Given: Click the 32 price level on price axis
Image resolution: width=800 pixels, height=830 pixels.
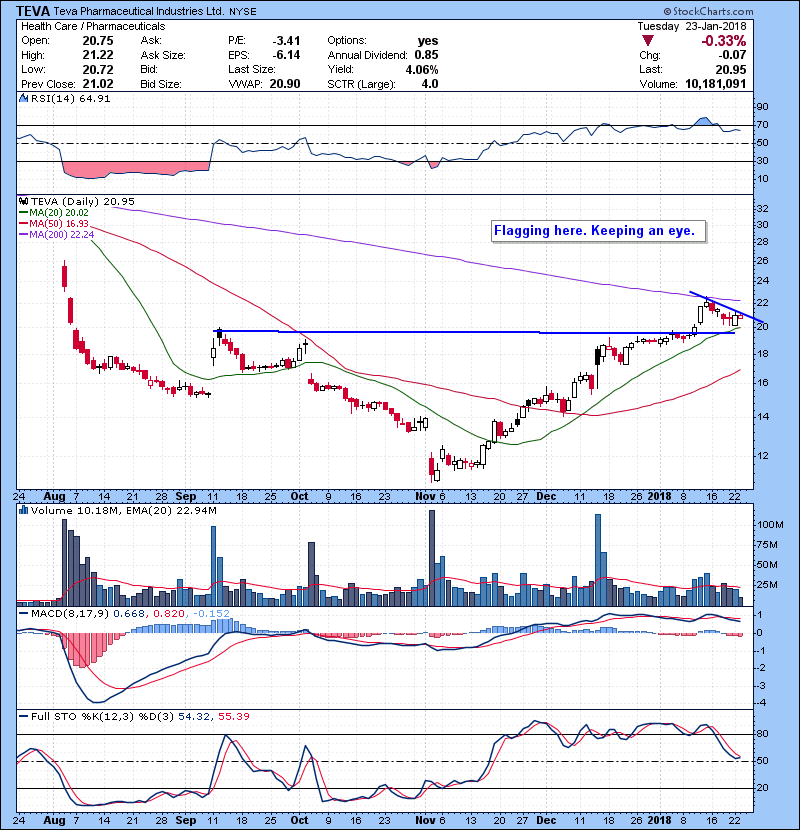Looking at the screenshot, I should click(762, 209).
